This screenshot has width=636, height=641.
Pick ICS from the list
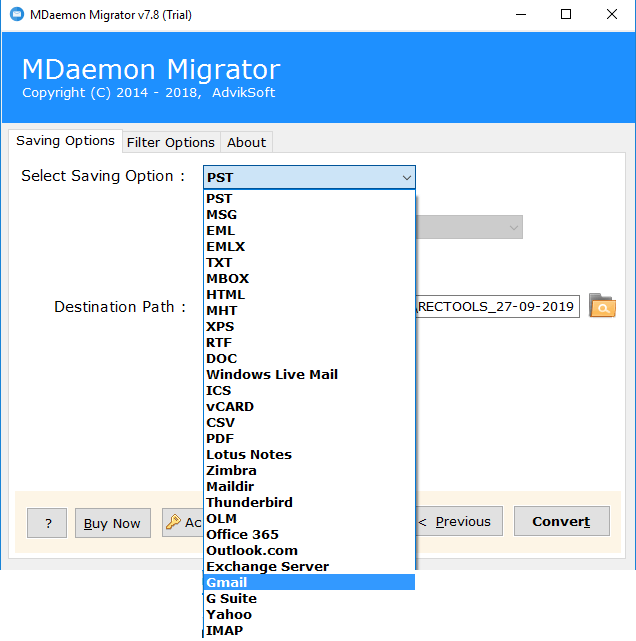309,390
